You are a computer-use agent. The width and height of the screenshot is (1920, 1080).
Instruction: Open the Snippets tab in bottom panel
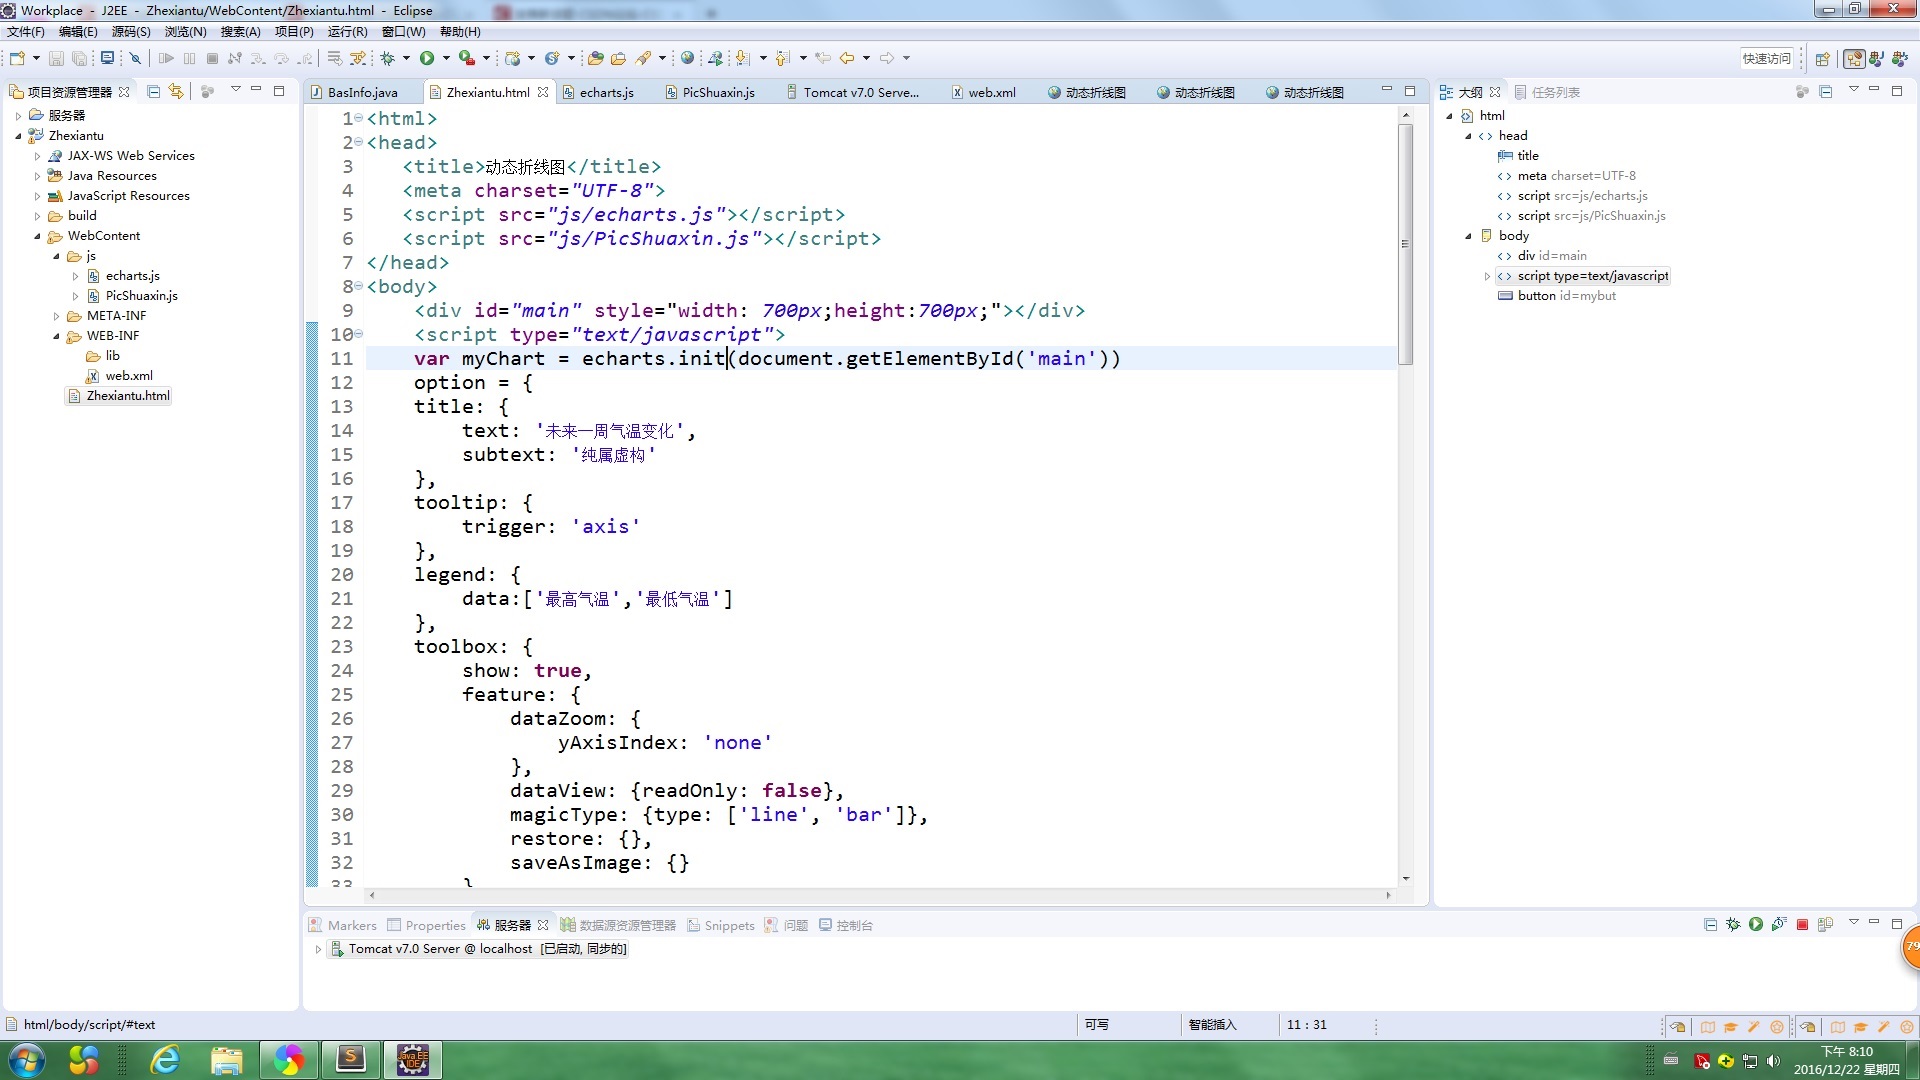click(x=720, y=925)
